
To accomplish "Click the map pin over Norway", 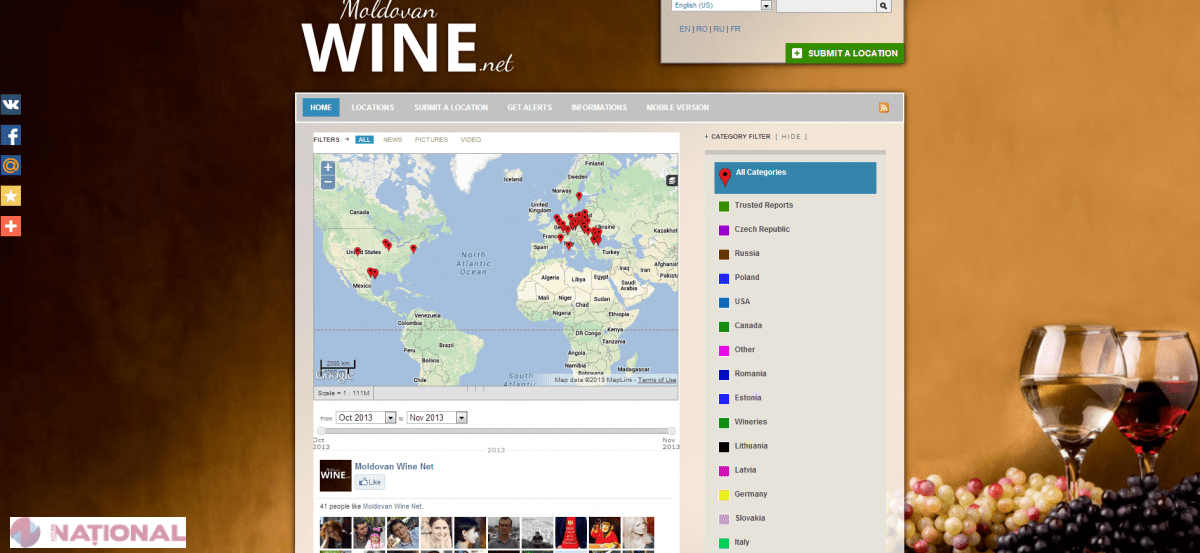I will click(578, 196).
